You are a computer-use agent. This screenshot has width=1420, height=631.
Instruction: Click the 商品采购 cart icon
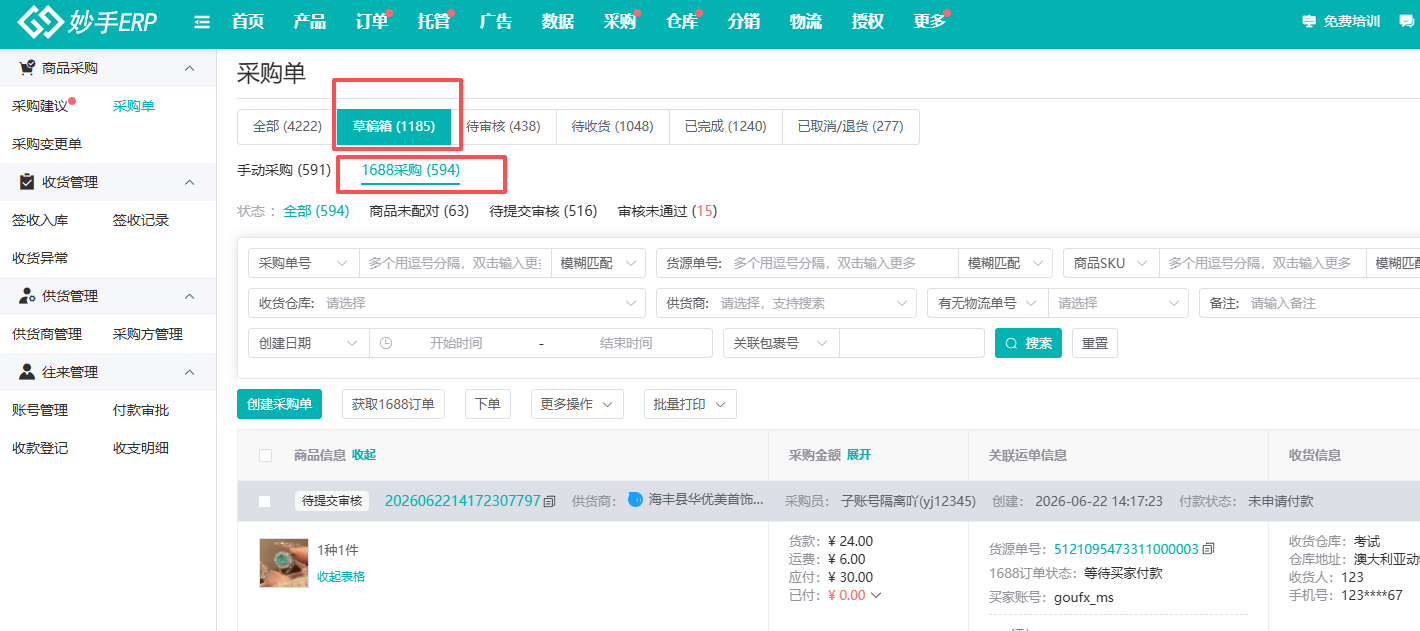point(27,68)
